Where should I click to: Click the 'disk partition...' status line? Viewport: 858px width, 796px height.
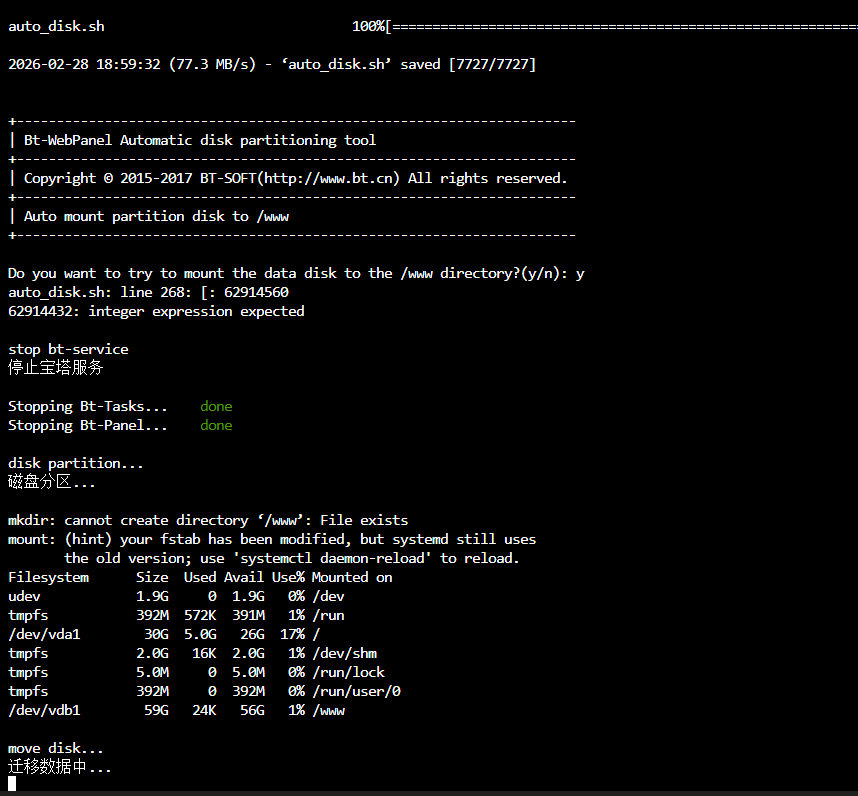pyautogui.click(x=76, y=463)
